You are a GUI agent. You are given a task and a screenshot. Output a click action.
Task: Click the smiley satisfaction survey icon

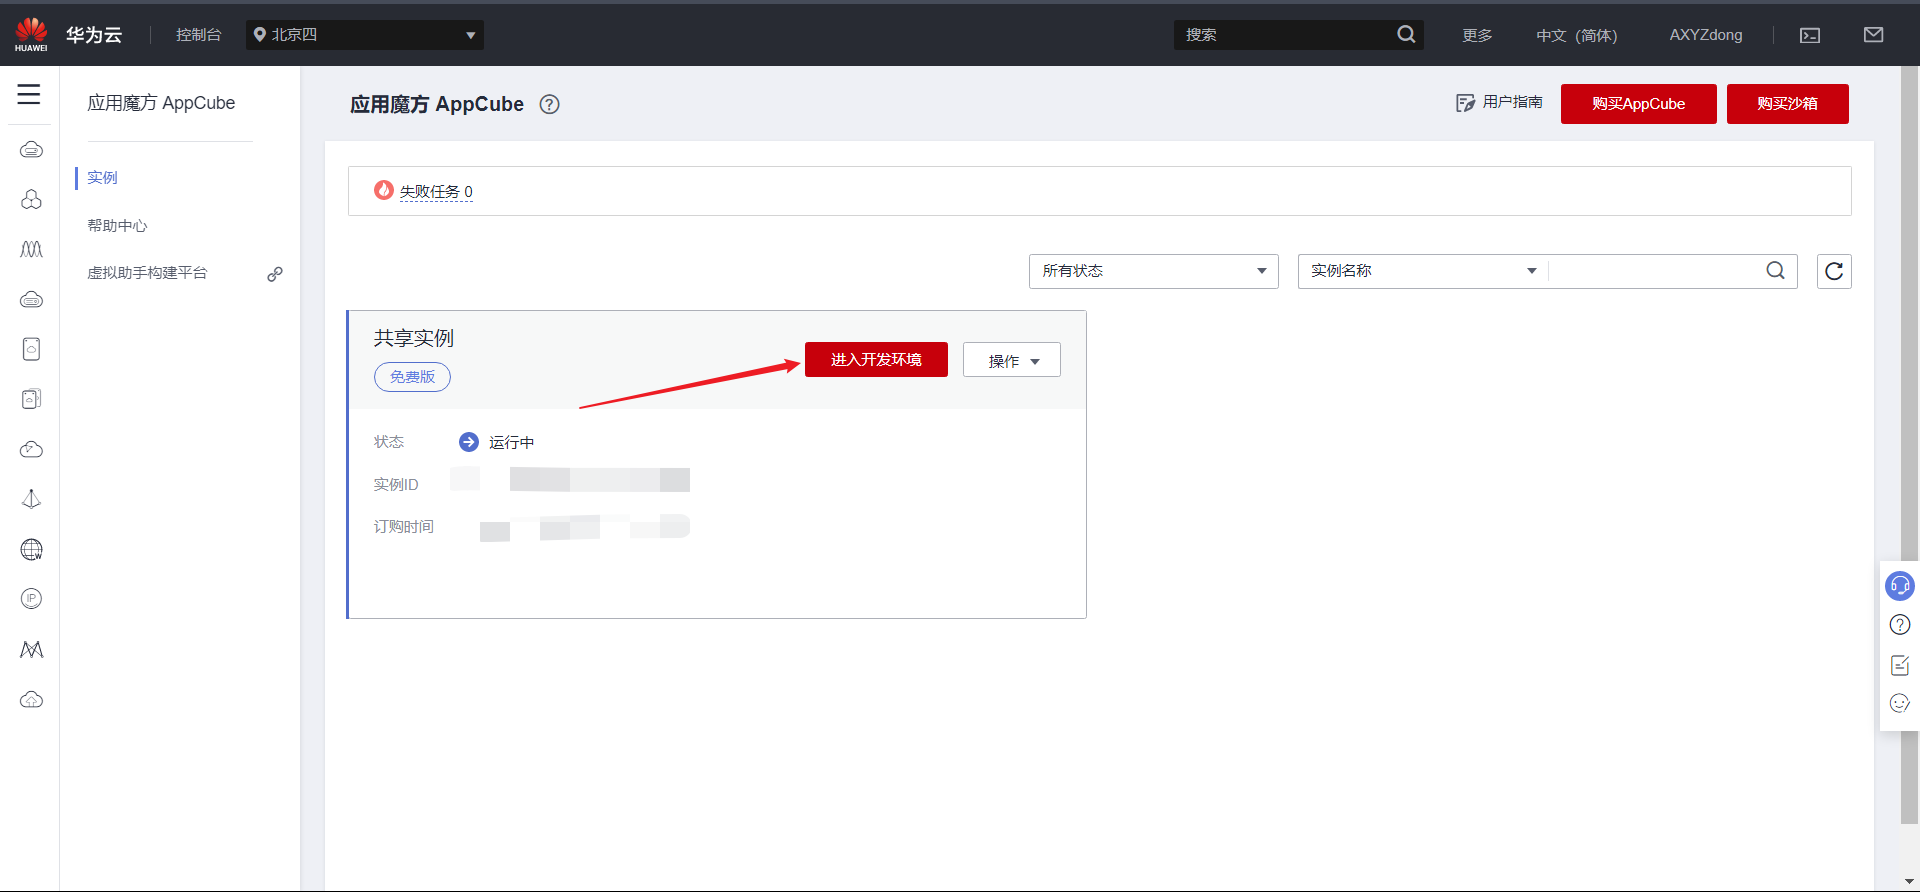1900,703
